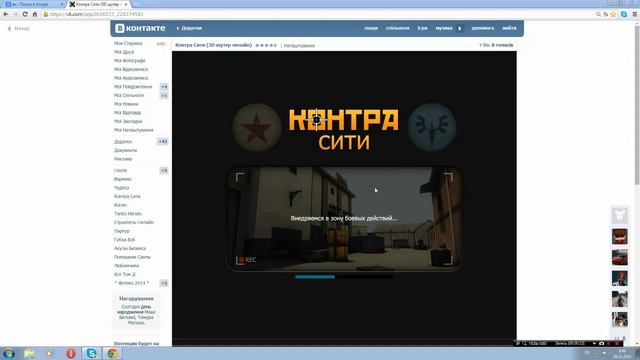Go back with the browser back arrow
Image resolution: width=640 pixels, height=360 pixels.
click(6, 14)
